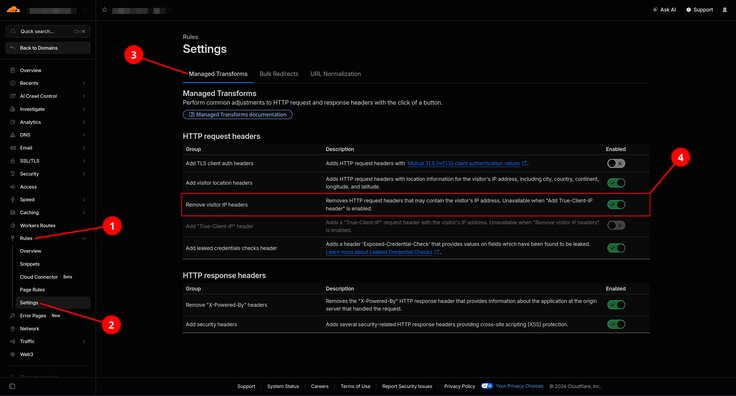Switch to the Bulk Redirects tab
736x396 pixels.
click(279, 74)
